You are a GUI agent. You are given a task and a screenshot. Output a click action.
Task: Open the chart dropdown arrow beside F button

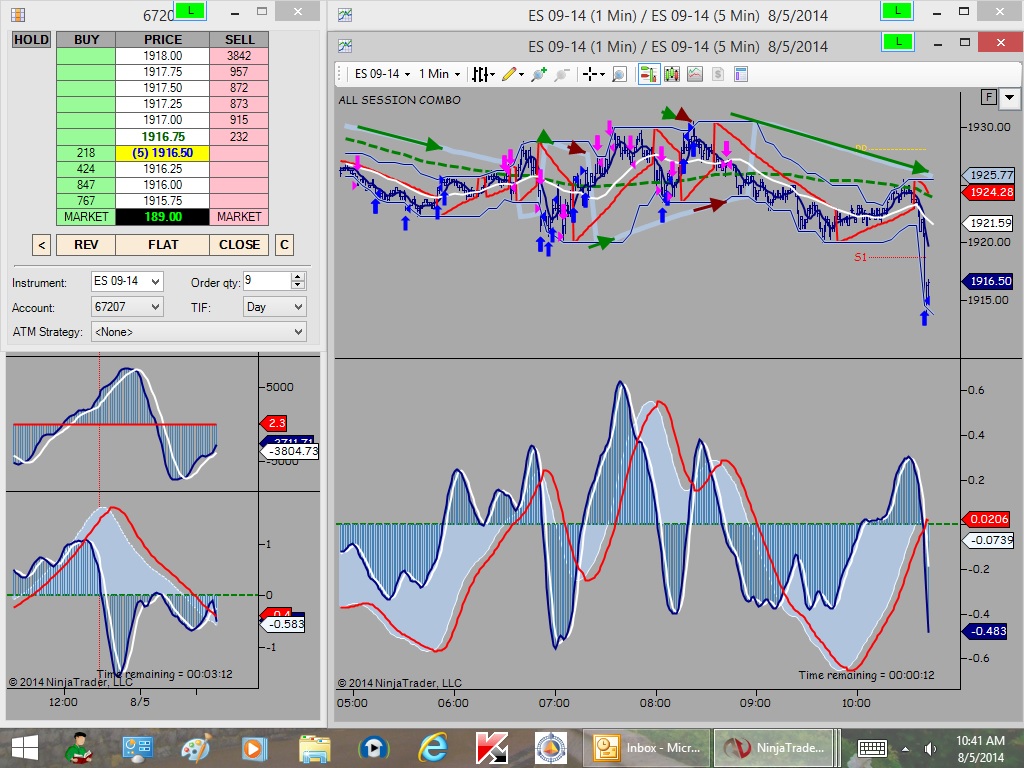pyautogui.click(x=1010, y=98)
